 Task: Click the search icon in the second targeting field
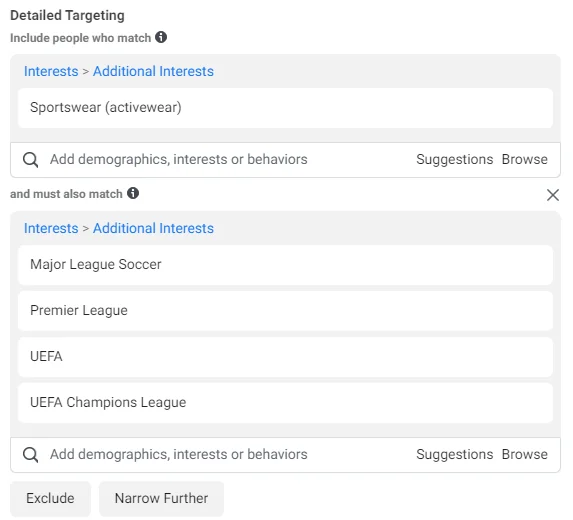pyautogui.click(x=30, y=455)
